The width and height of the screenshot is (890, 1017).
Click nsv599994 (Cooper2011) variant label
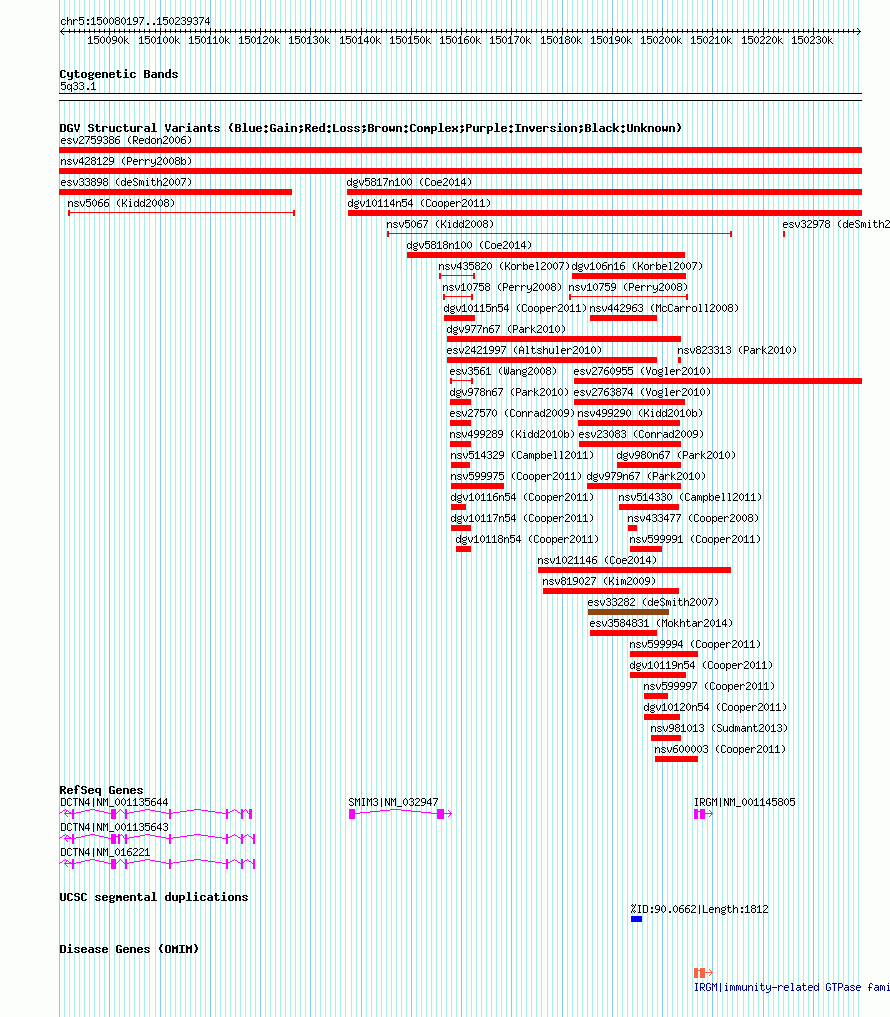coord(695,644)
